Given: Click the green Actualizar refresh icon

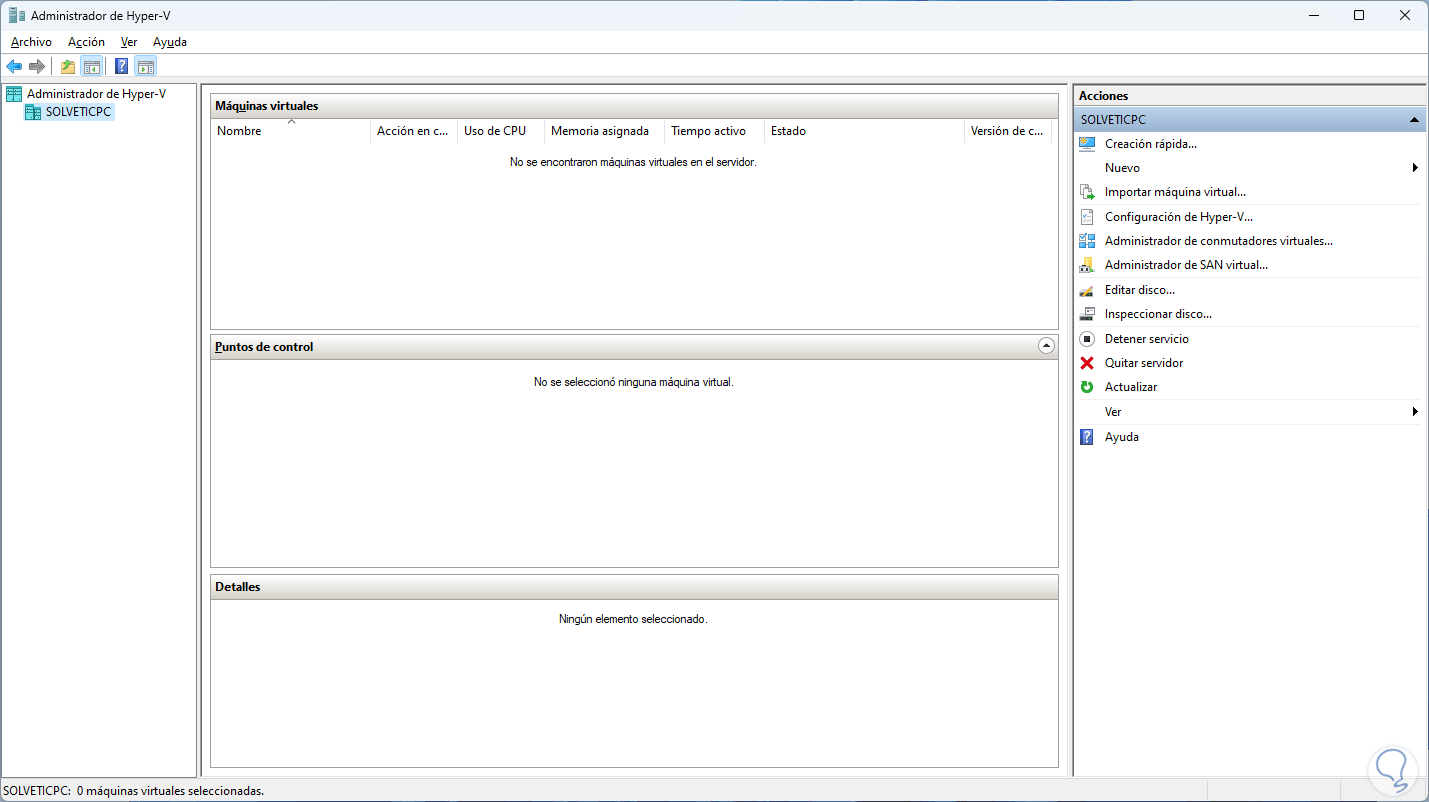Looking at the screenshot, I should [x=1087, y=387].
